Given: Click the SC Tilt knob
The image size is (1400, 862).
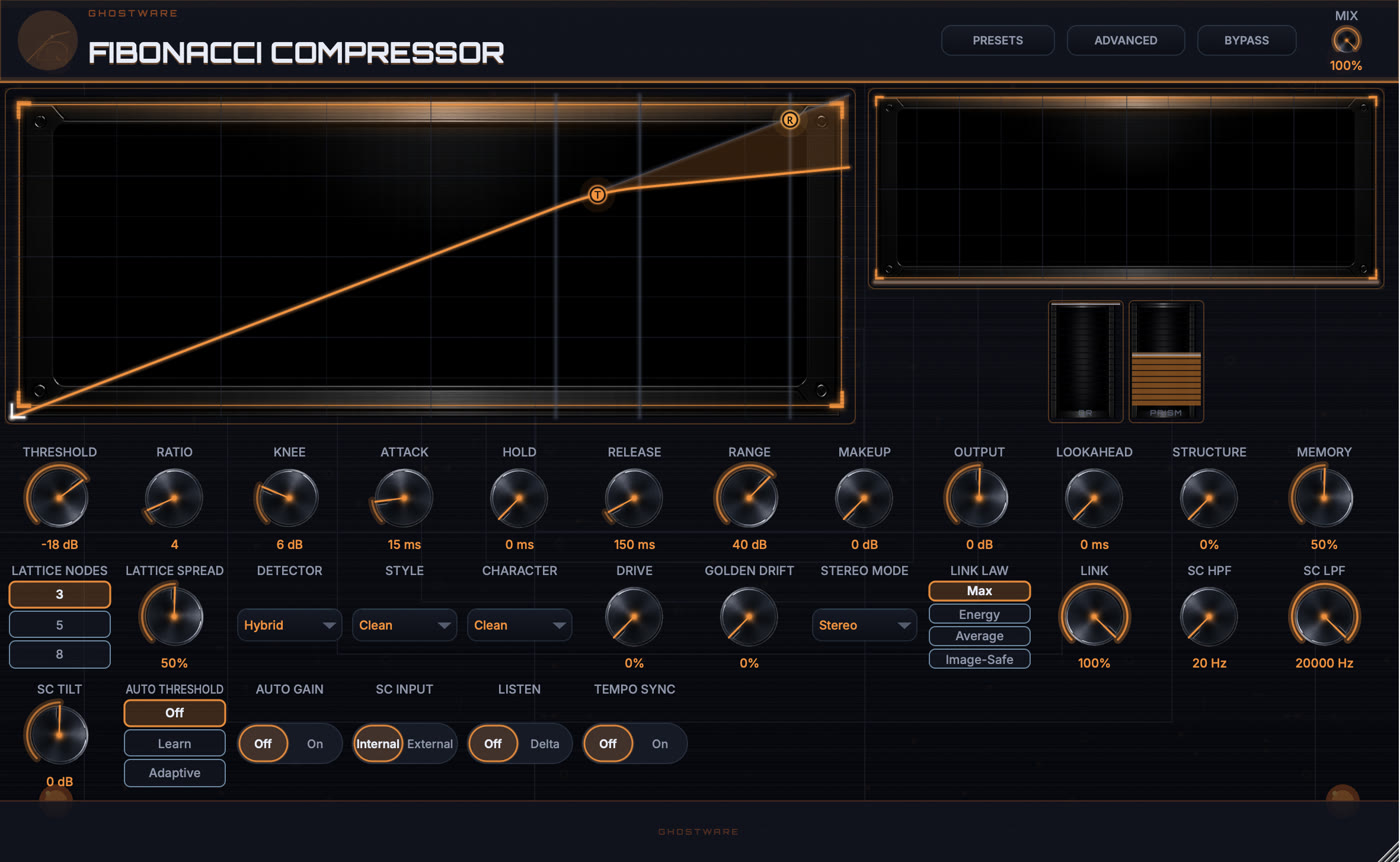Looking at the screenshot, I should (59, 734).
